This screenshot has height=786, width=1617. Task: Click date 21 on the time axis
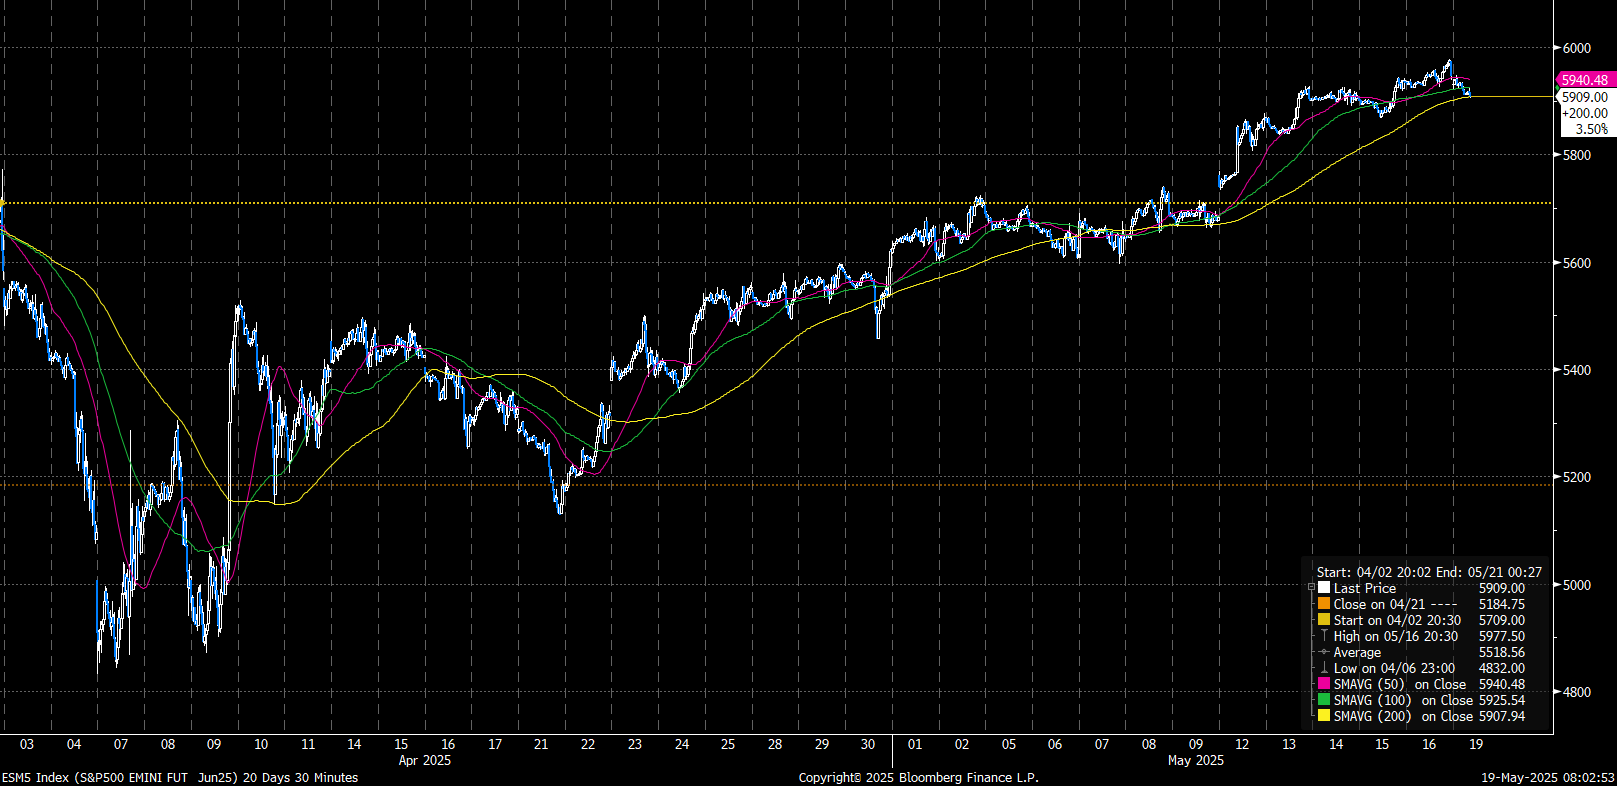click(541, 744)
